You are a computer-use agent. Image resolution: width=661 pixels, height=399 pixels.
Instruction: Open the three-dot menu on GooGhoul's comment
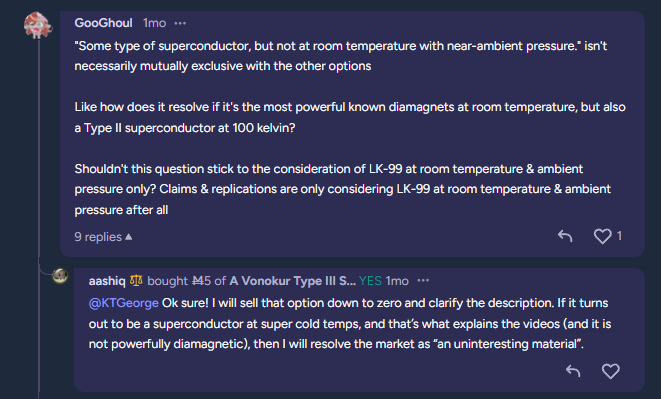pyautogui.click(x=180, y=23)
